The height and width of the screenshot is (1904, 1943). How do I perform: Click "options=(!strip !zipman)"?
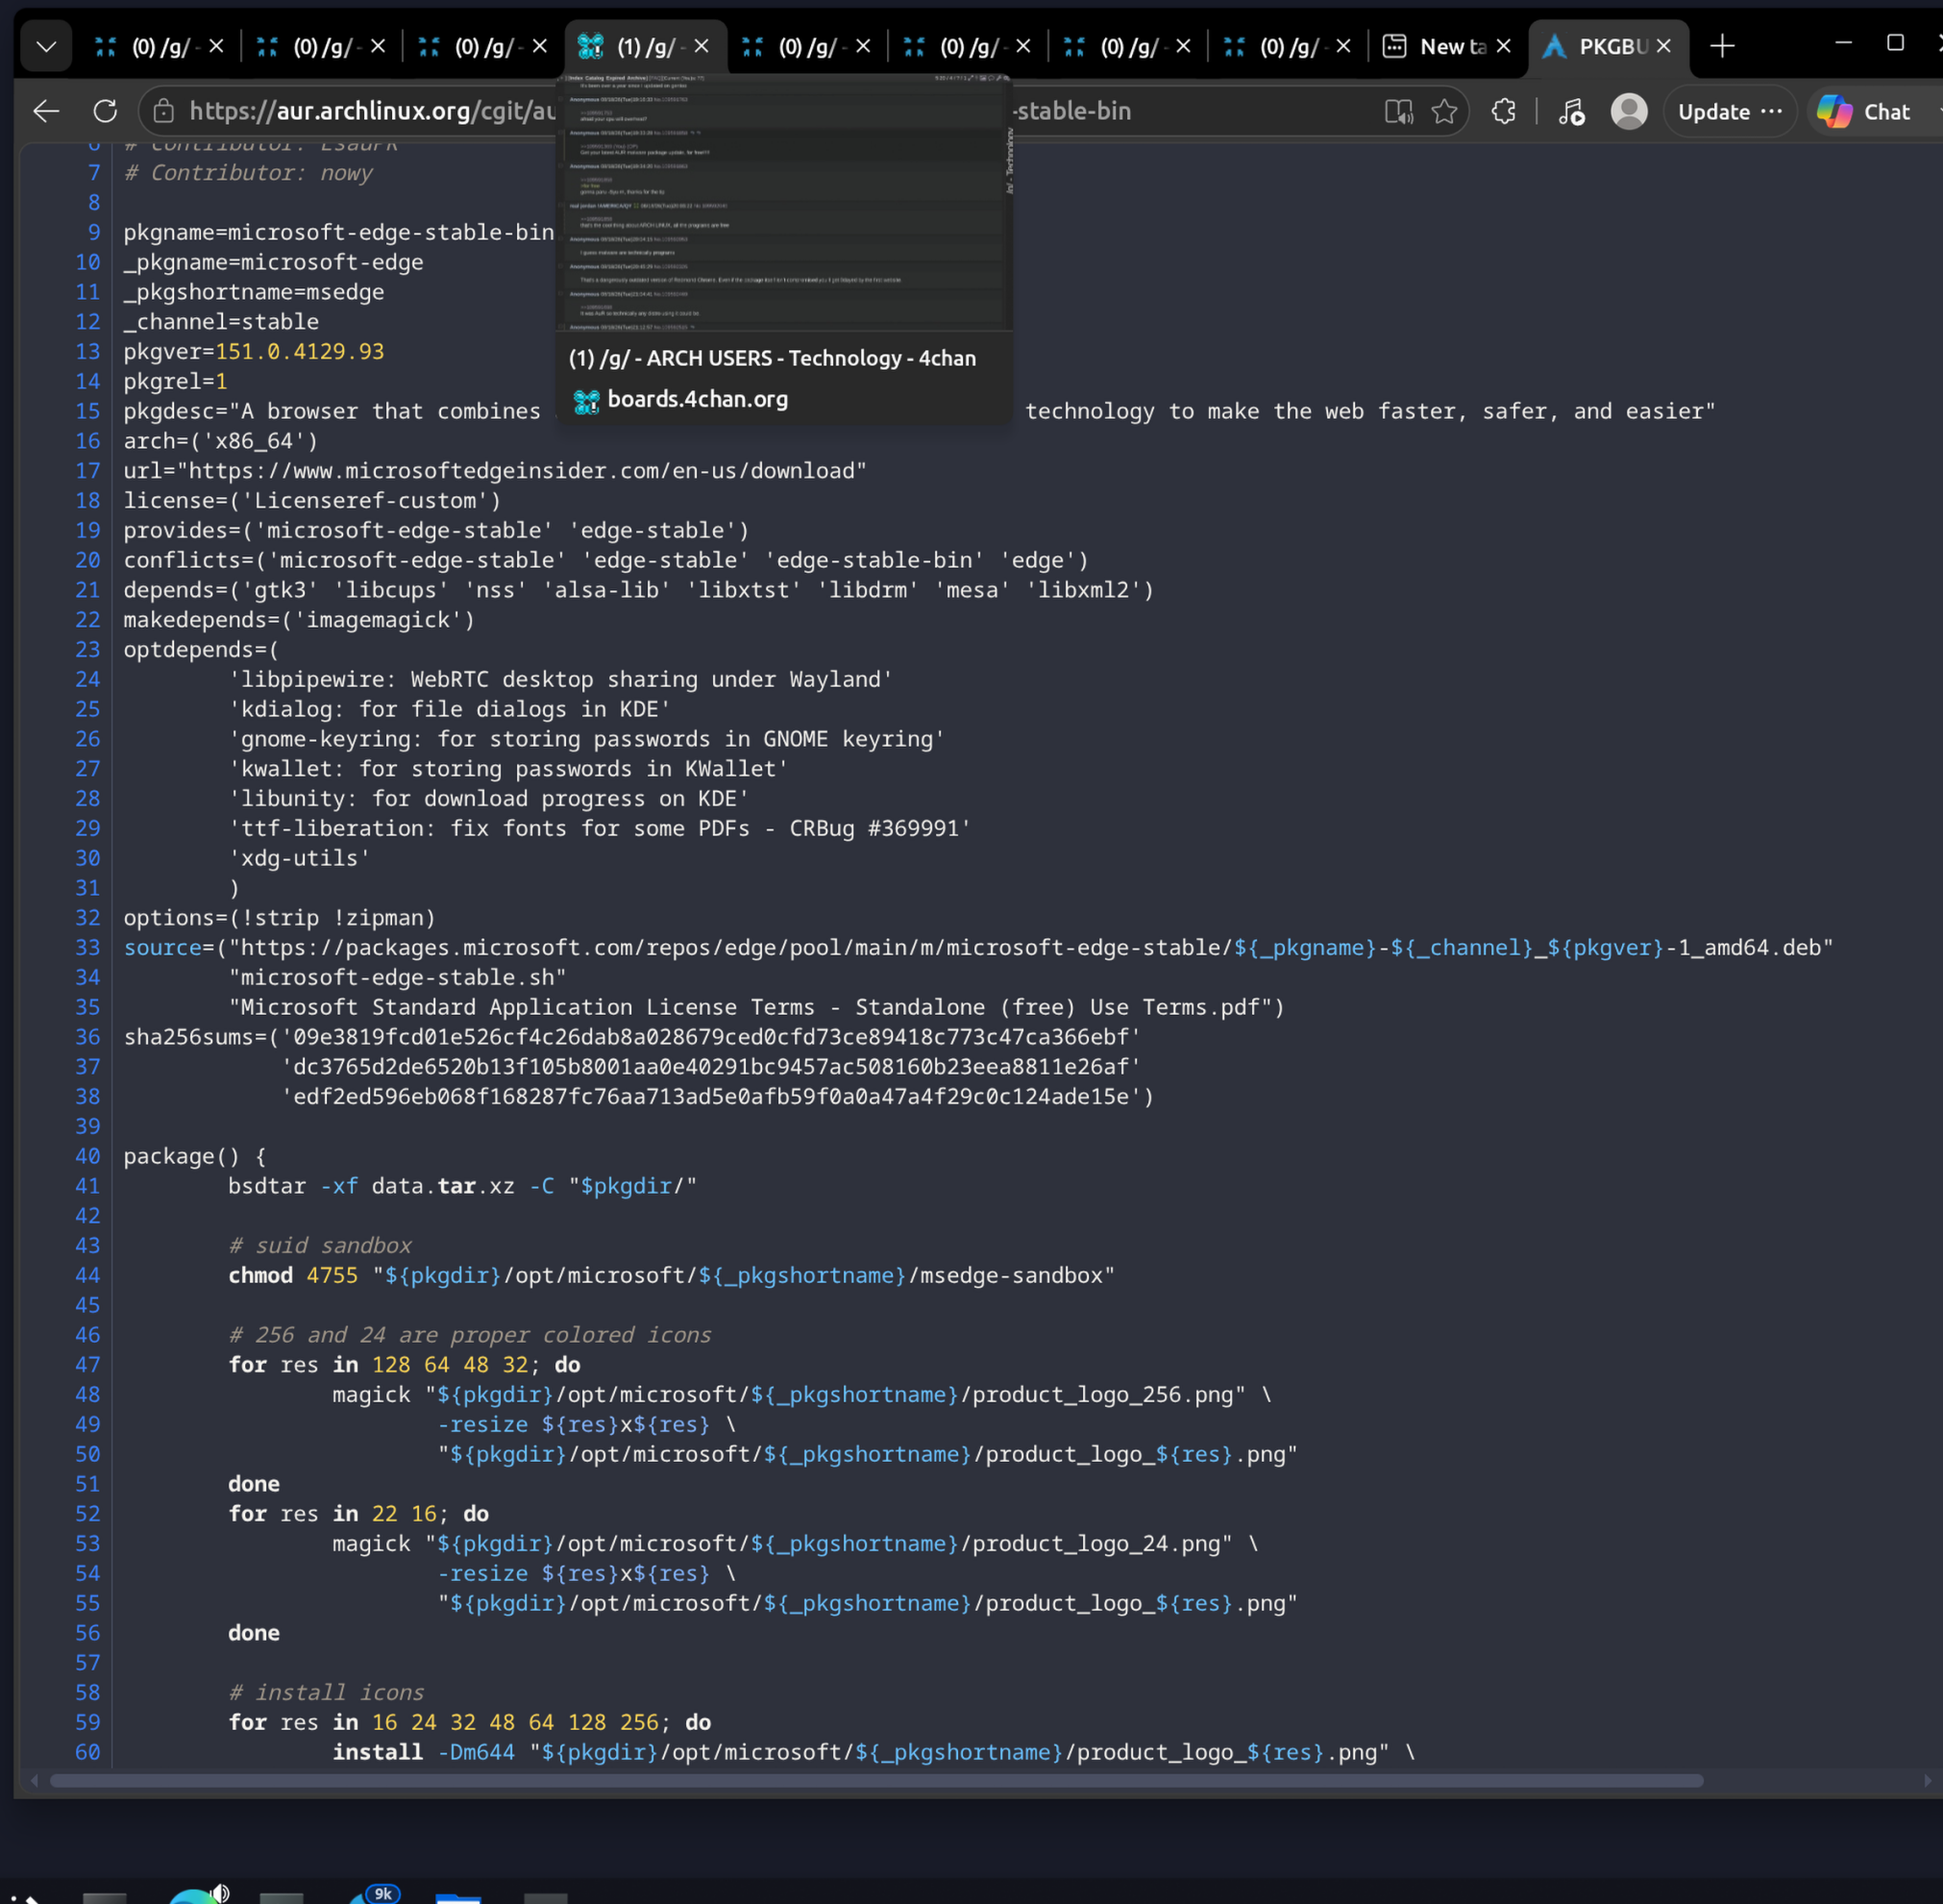(280, 918)
